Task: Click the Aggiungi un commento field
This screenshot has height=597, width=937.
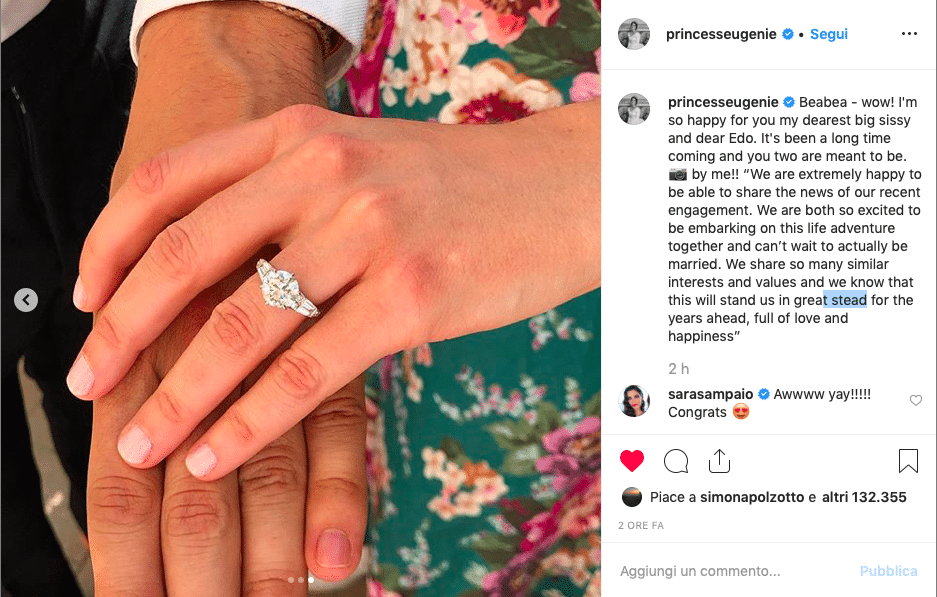Action: tap(735, 571)
